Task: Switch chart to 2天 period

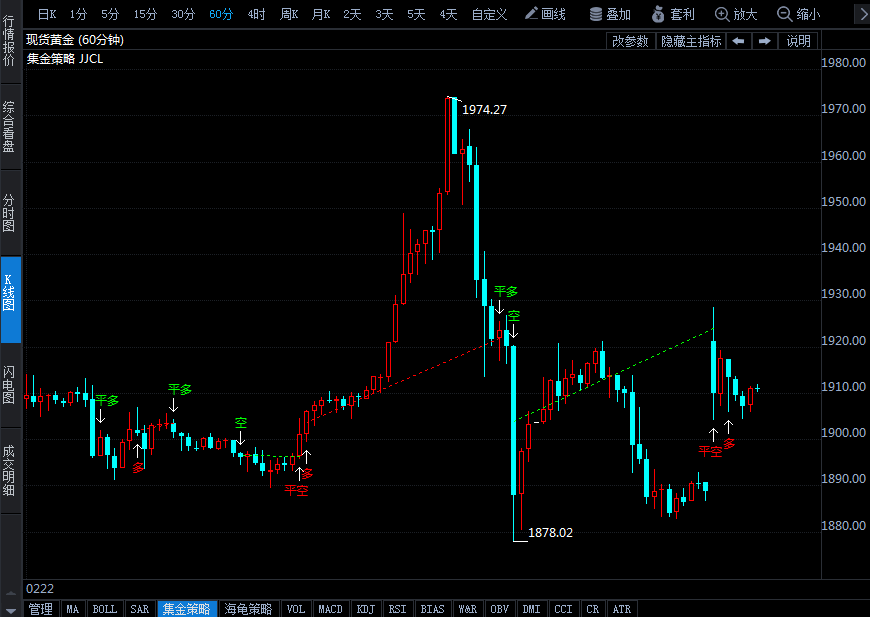Action: click(352, 14)
